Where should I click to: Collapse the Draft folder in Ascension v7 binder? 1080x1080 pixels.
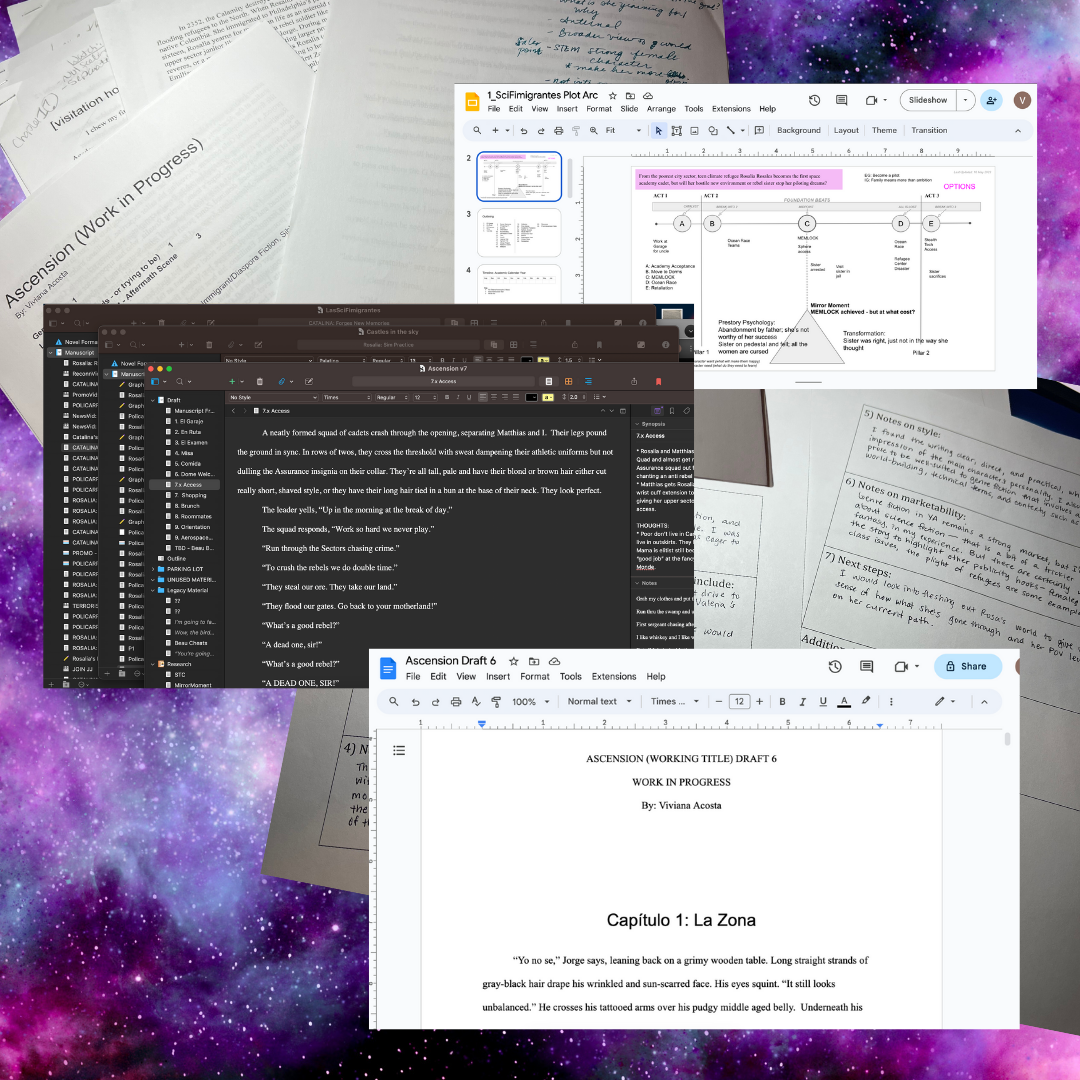coord(152,400)
